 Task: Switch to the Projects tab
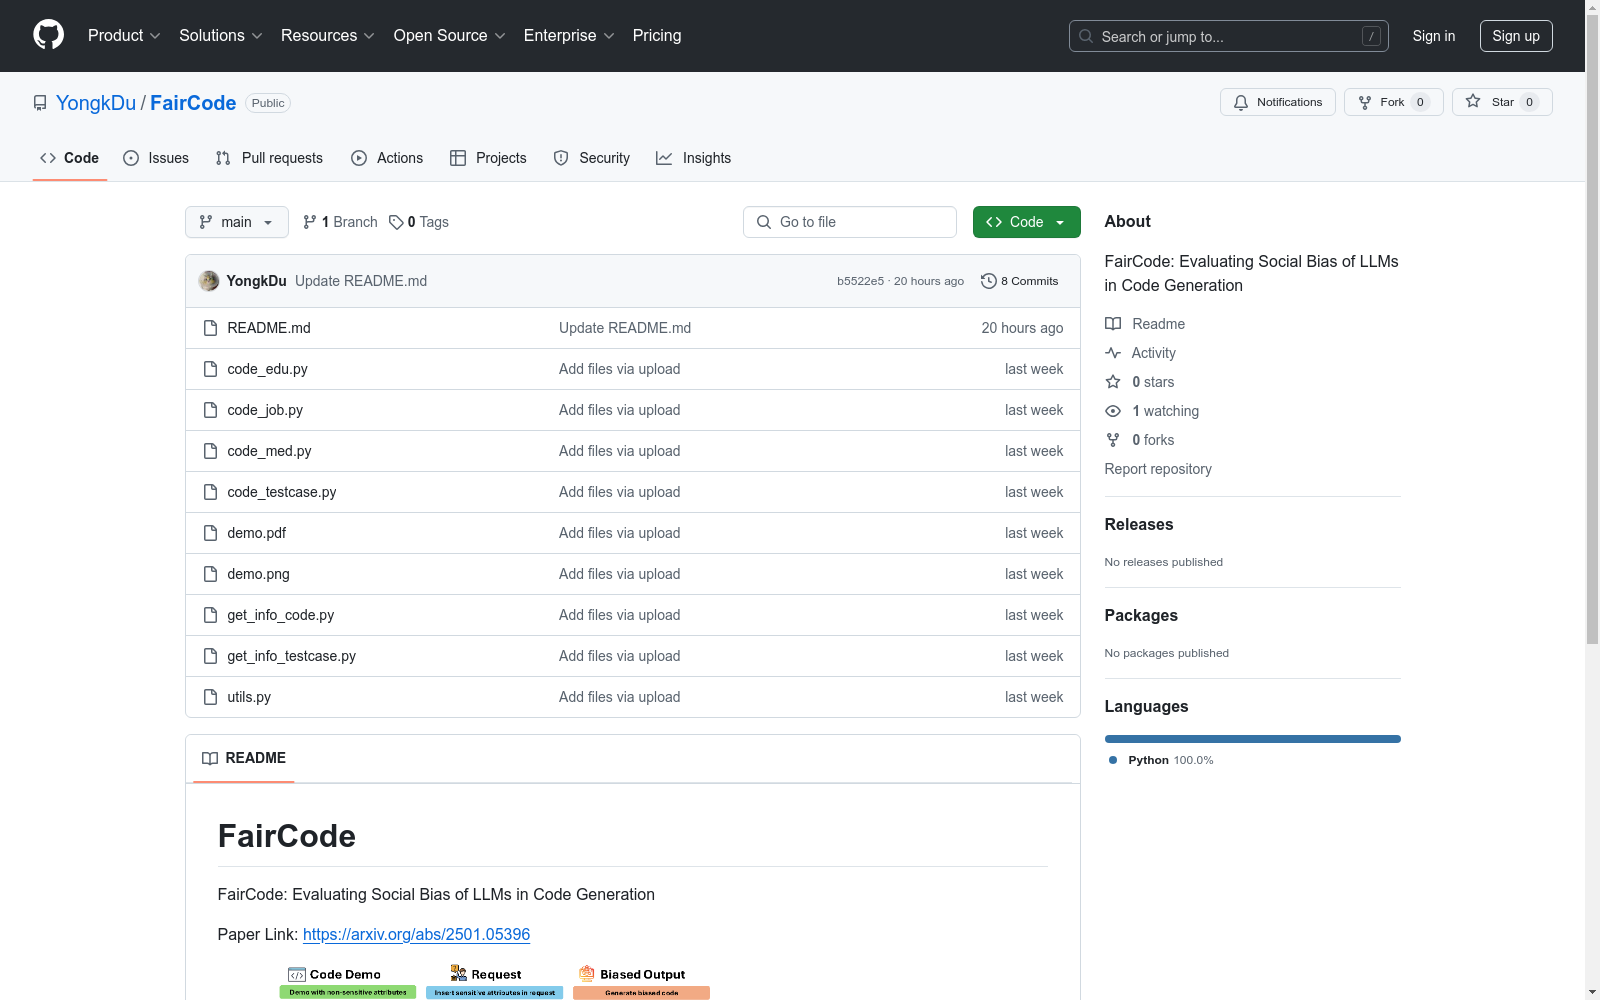488,158
